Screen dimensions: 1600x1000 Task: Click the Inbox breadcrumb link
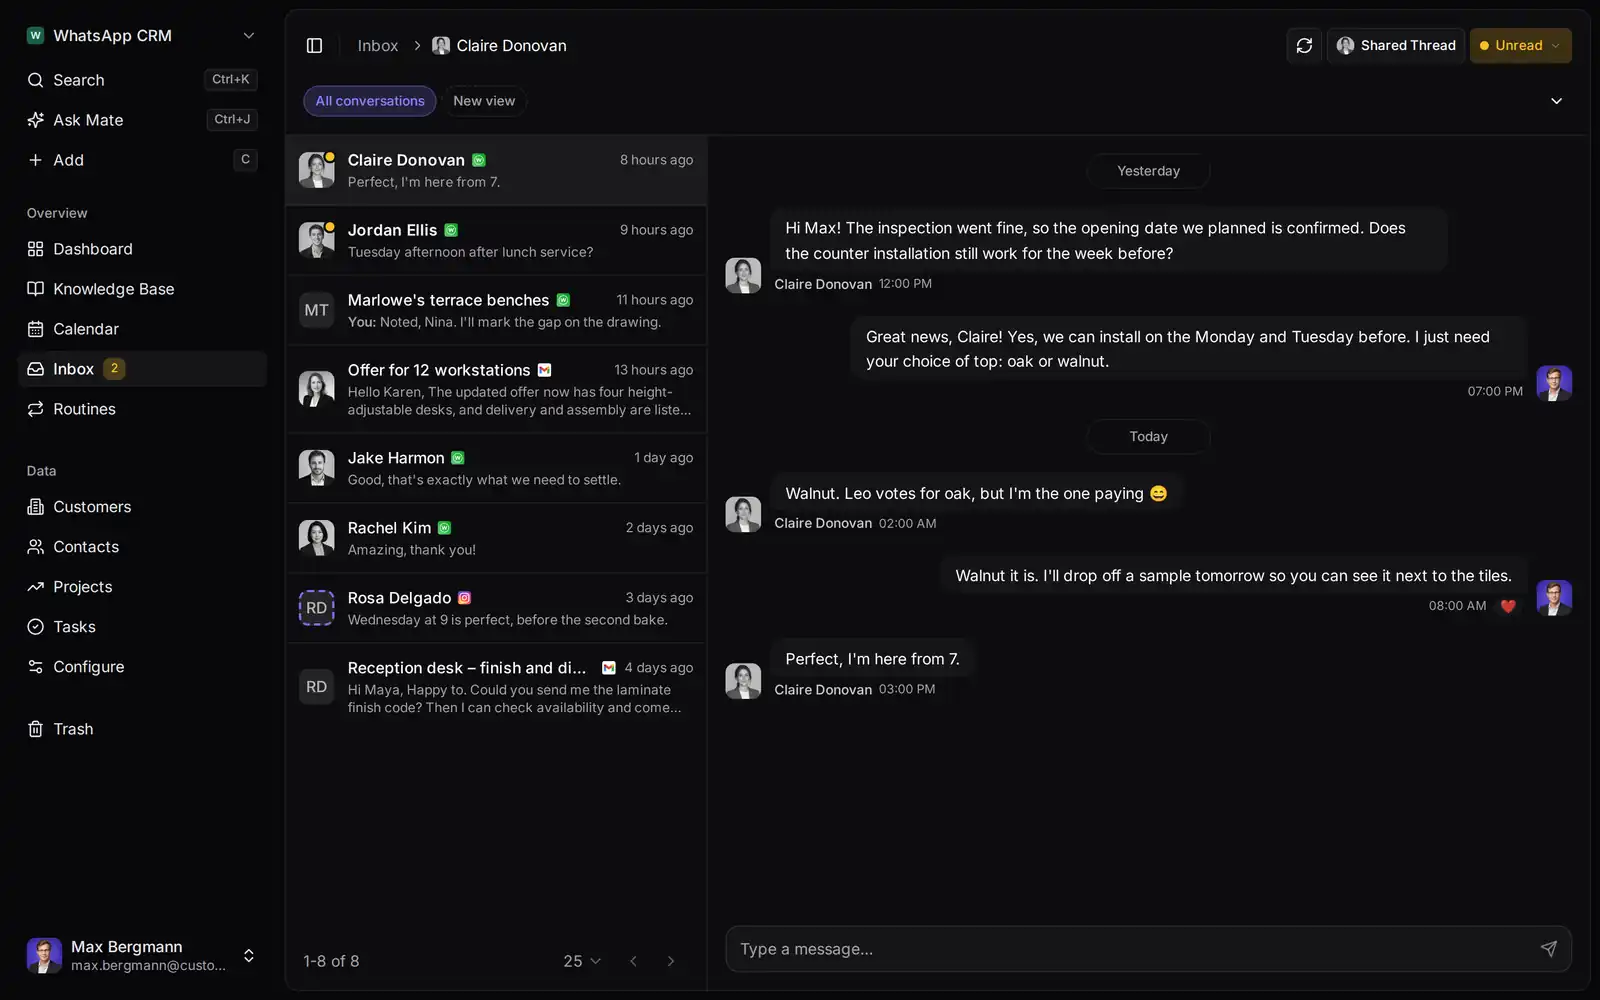[378, 46]
